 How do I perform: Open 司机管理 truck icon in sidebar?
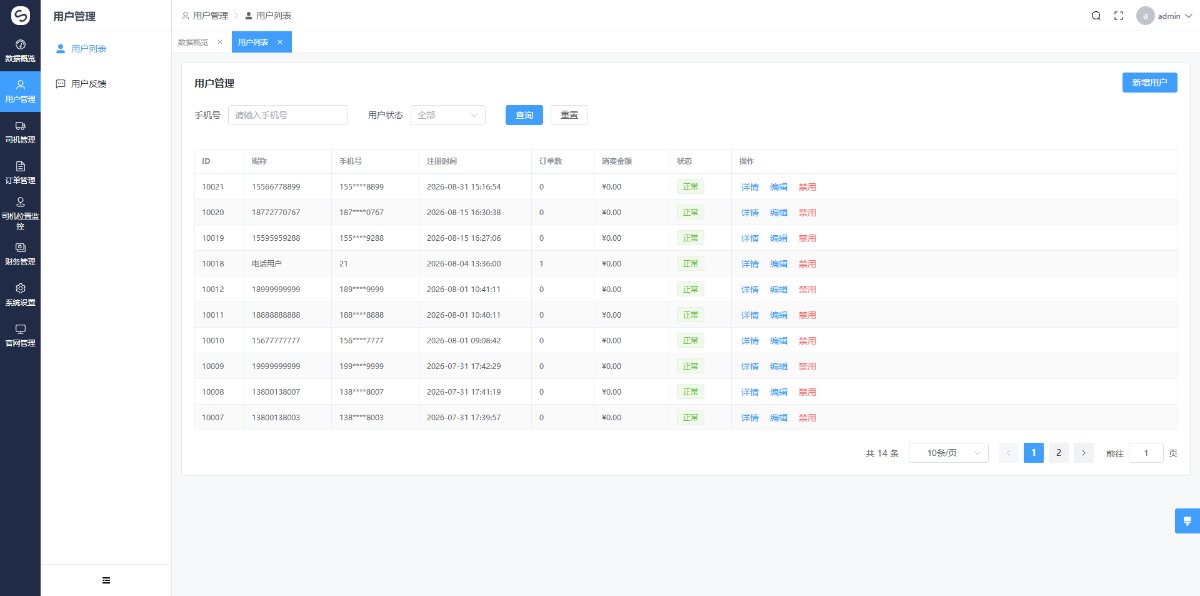click(20, 125)
